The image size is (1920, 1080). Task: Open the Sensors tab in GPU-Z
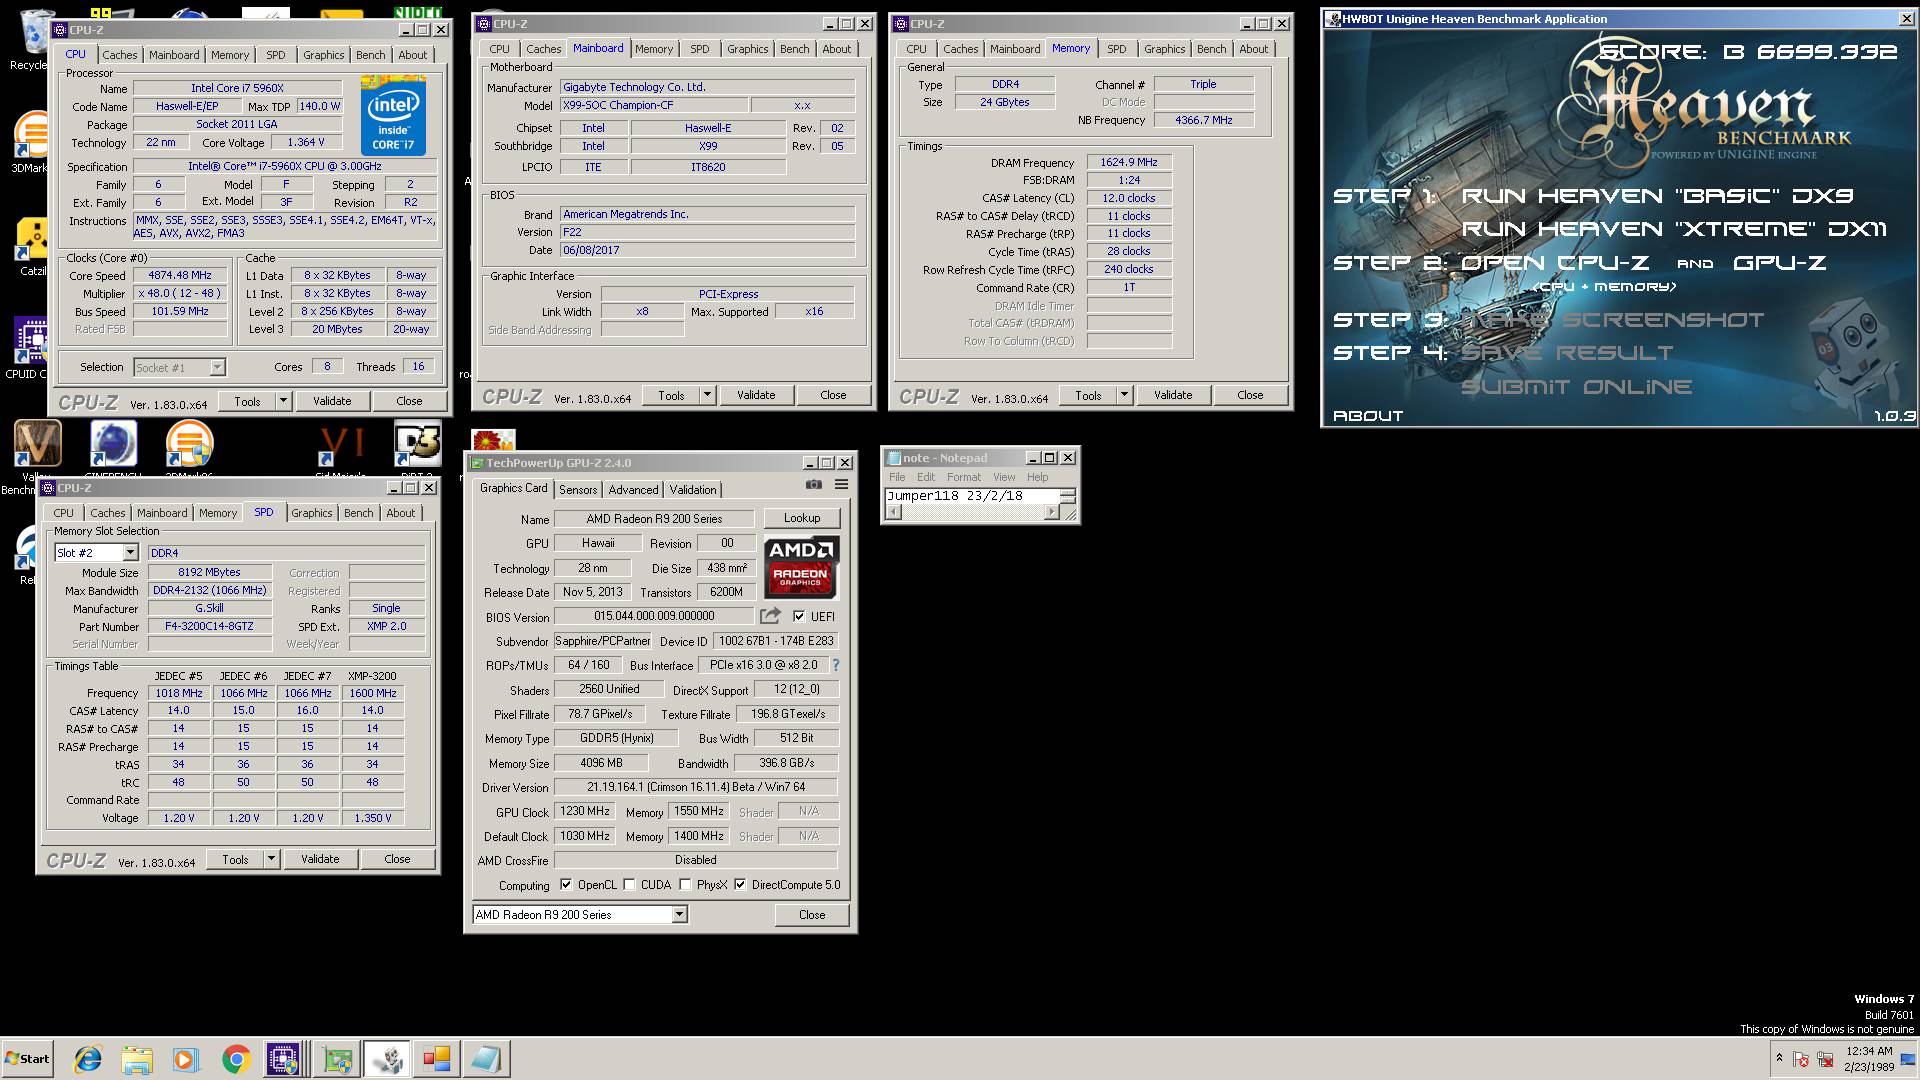(x=578, y=489)
